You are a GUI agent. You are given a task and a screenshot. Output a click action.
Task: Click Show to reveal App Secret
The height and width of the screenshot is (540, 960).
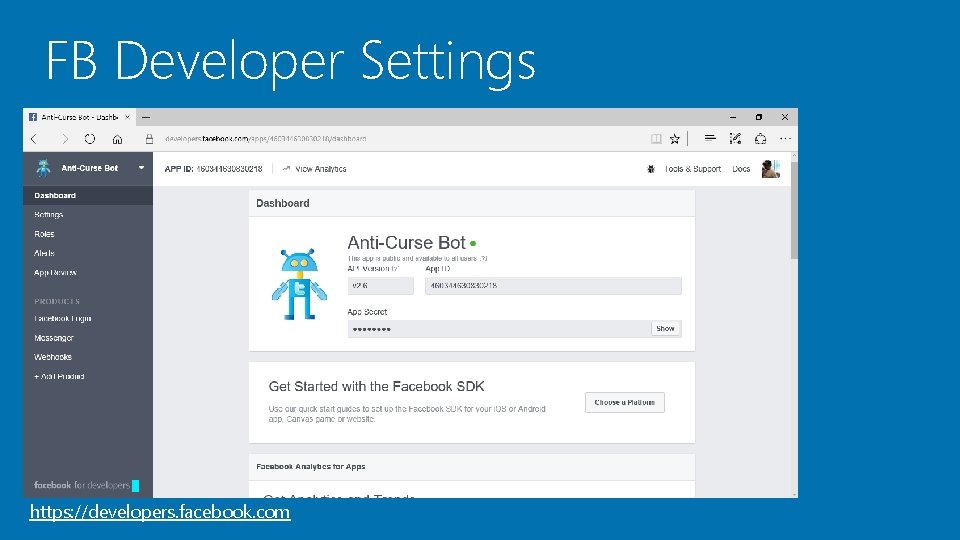click(666, 329)
